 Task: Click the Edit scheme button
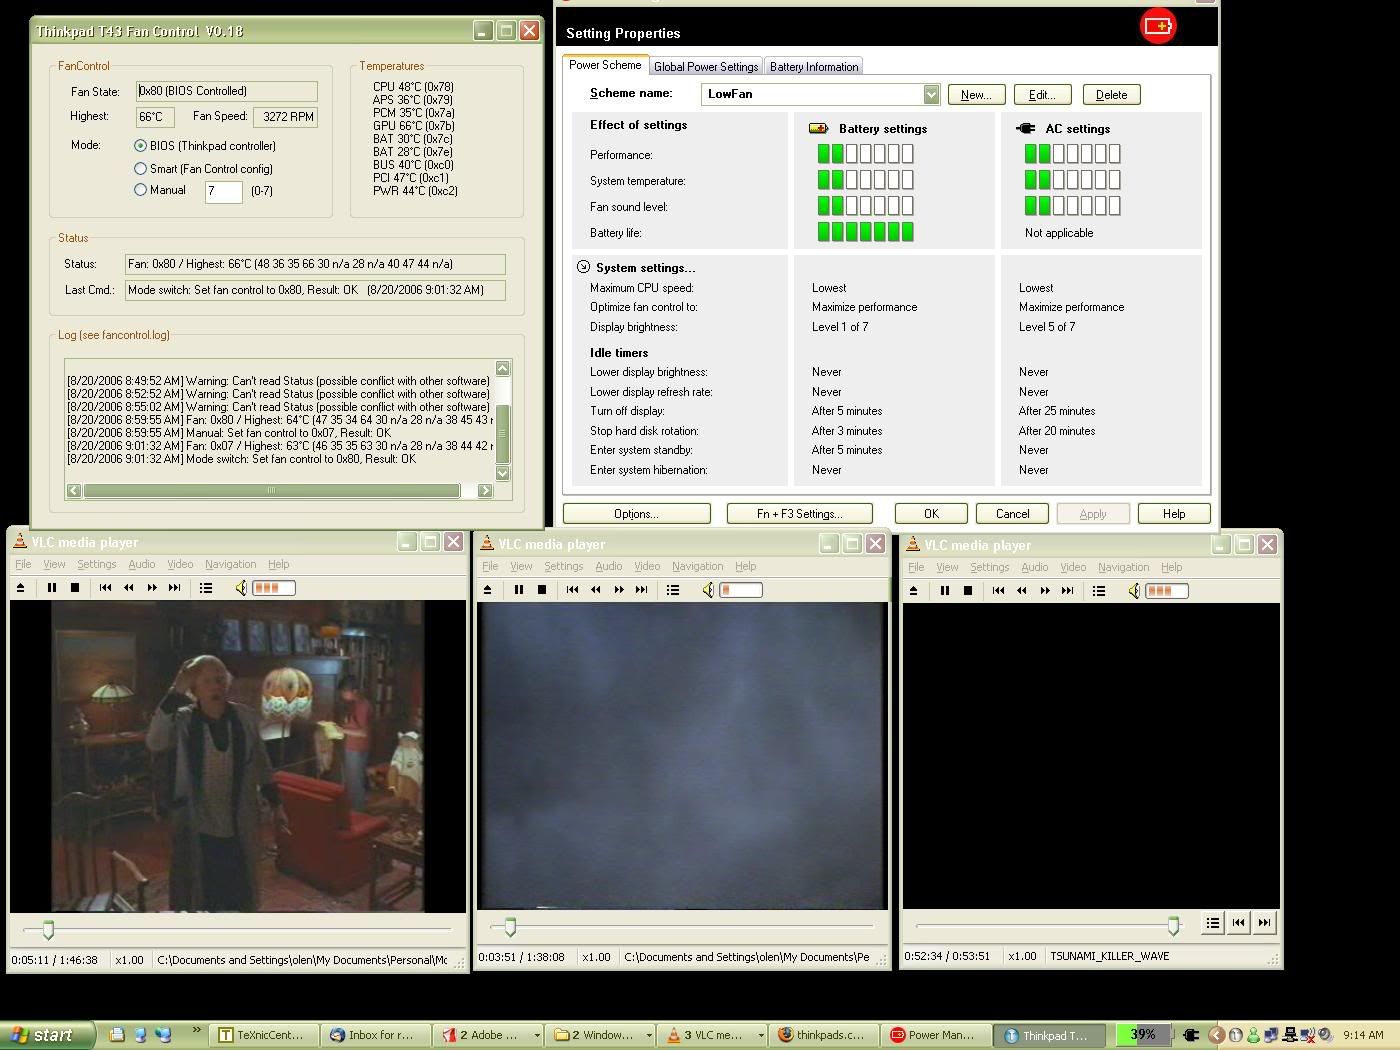pos(1042,95)
